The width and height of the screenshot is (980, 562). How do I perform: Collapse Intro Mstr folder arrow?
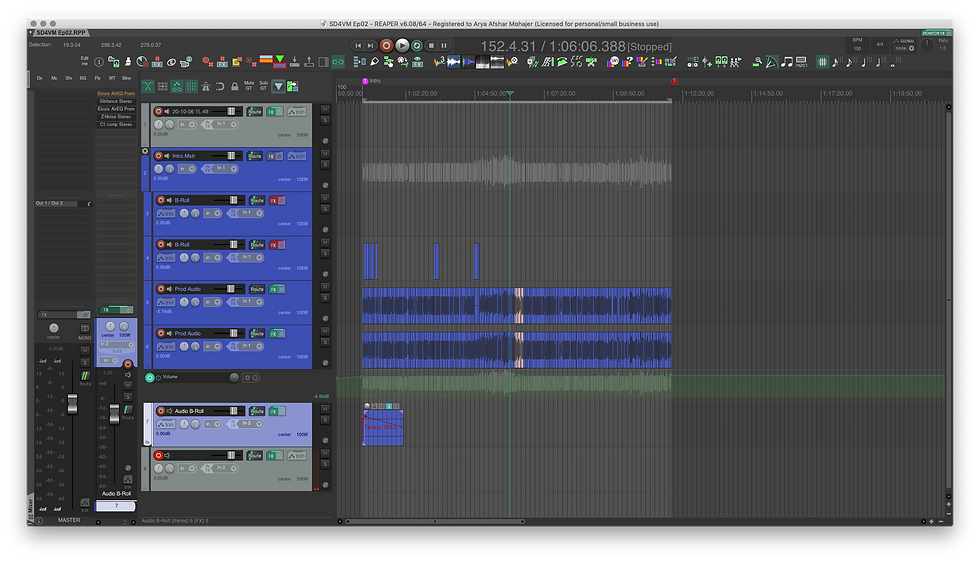145,151
